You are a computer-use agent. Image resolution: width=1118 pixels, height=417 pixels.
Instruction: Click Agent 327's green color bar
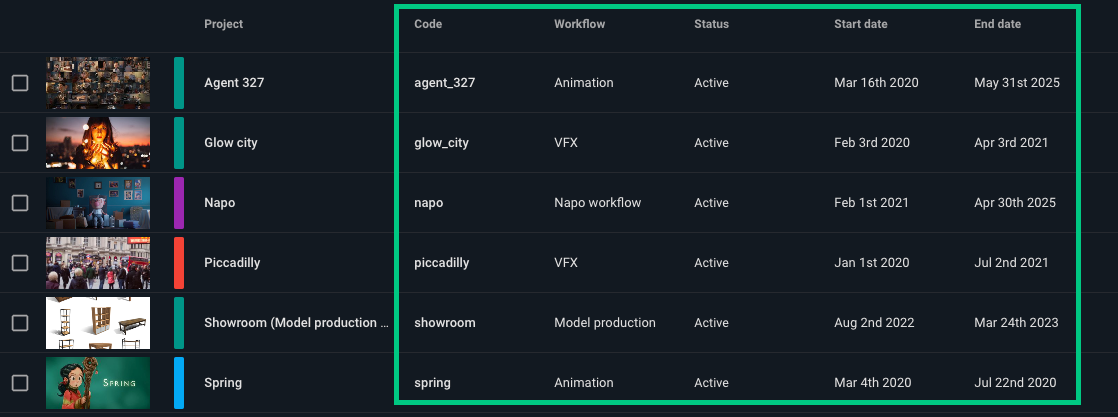coord(179,83)
